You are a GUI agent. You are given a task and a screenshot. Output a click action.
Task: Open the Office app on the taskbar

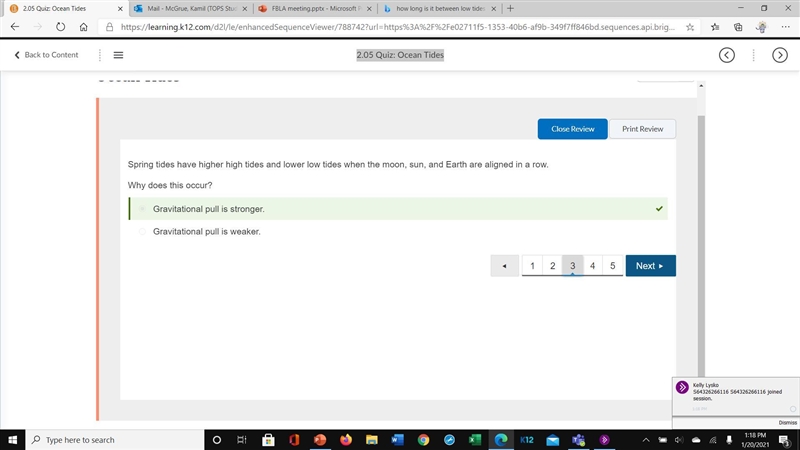point(294,440)
